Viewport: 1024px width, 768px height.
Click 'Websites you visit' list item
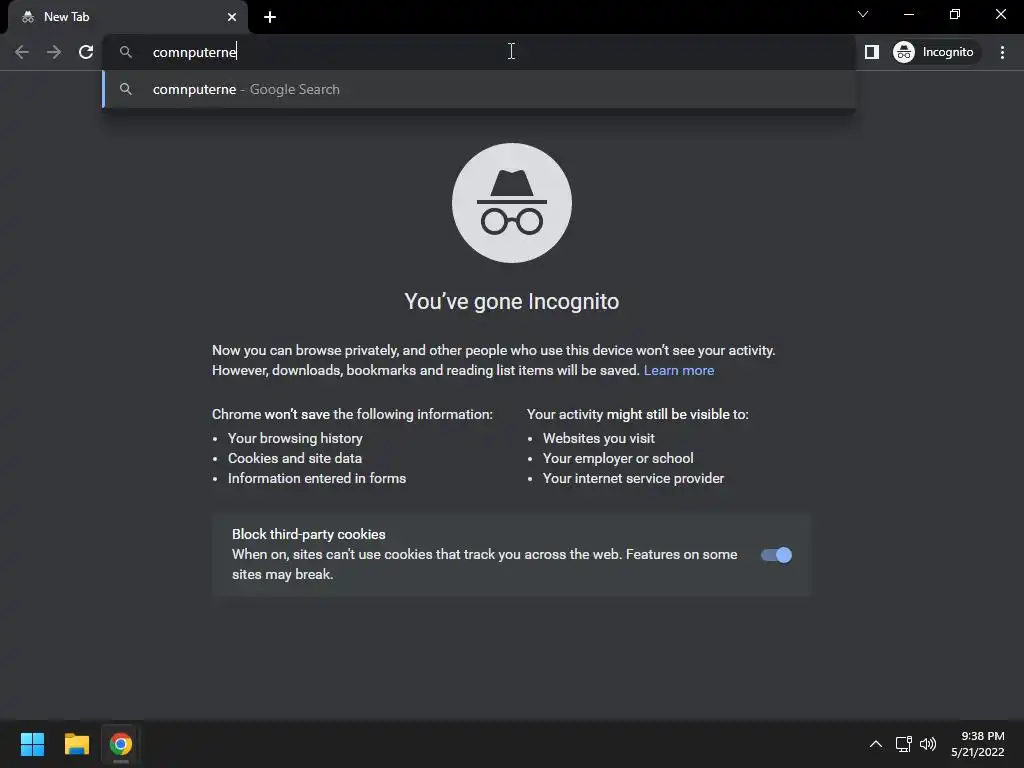click(x=598, y=438)
